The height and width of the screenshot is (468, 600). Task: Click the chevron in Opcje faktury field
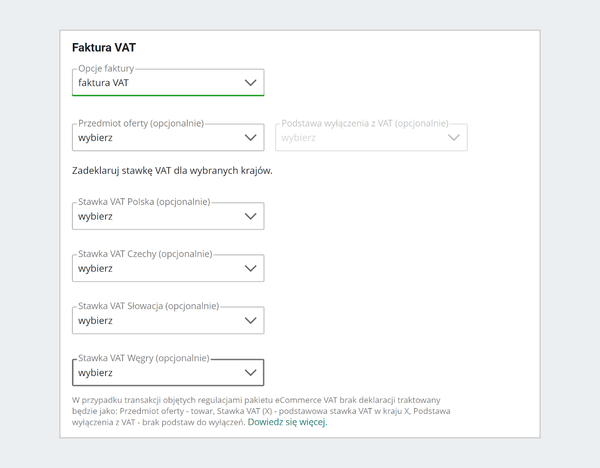(x=250, y=83)
